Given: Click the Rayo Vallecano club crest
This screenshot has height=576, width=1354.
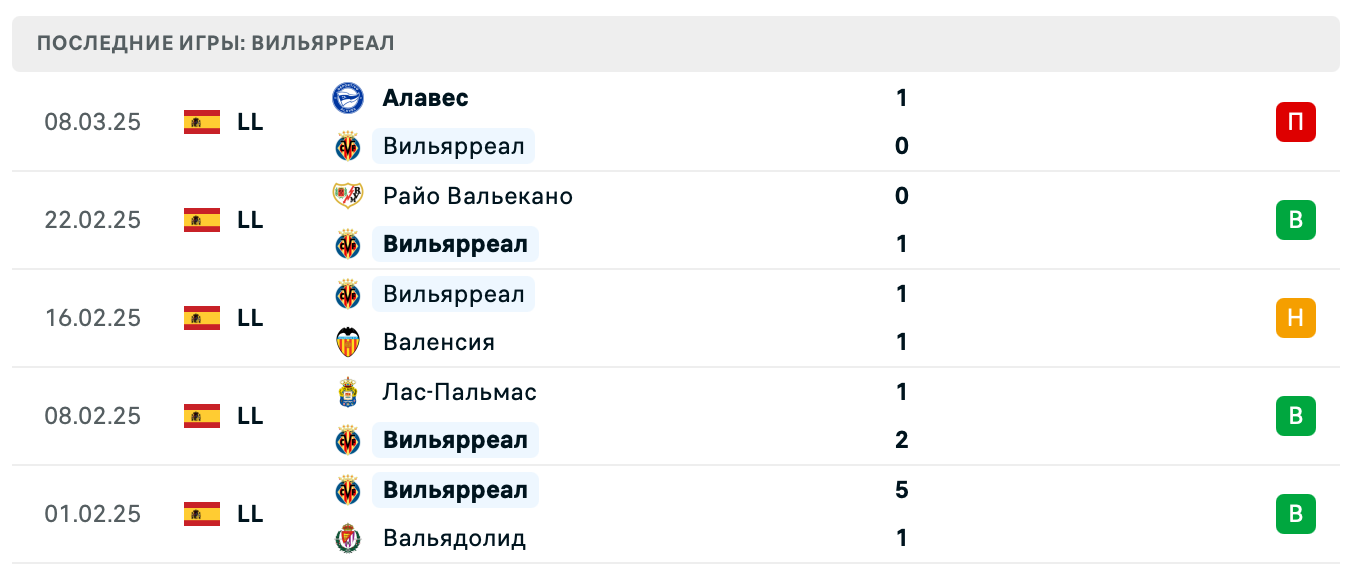Looking at the screenshot, I should click(x=347, y=196).
